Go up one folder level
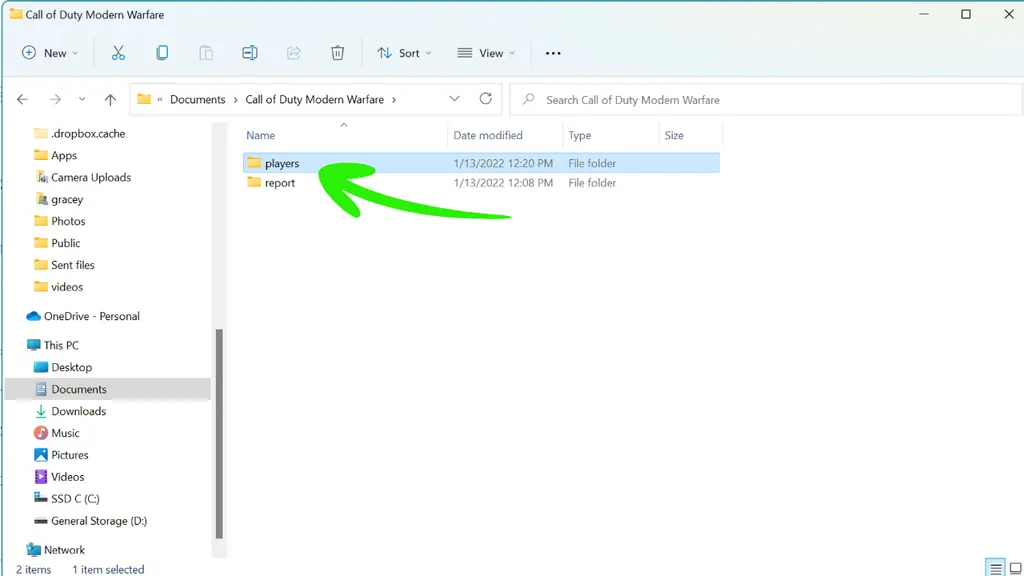Image resolution: width=1024 pixels, height=576 pixels. pos(110,100)
